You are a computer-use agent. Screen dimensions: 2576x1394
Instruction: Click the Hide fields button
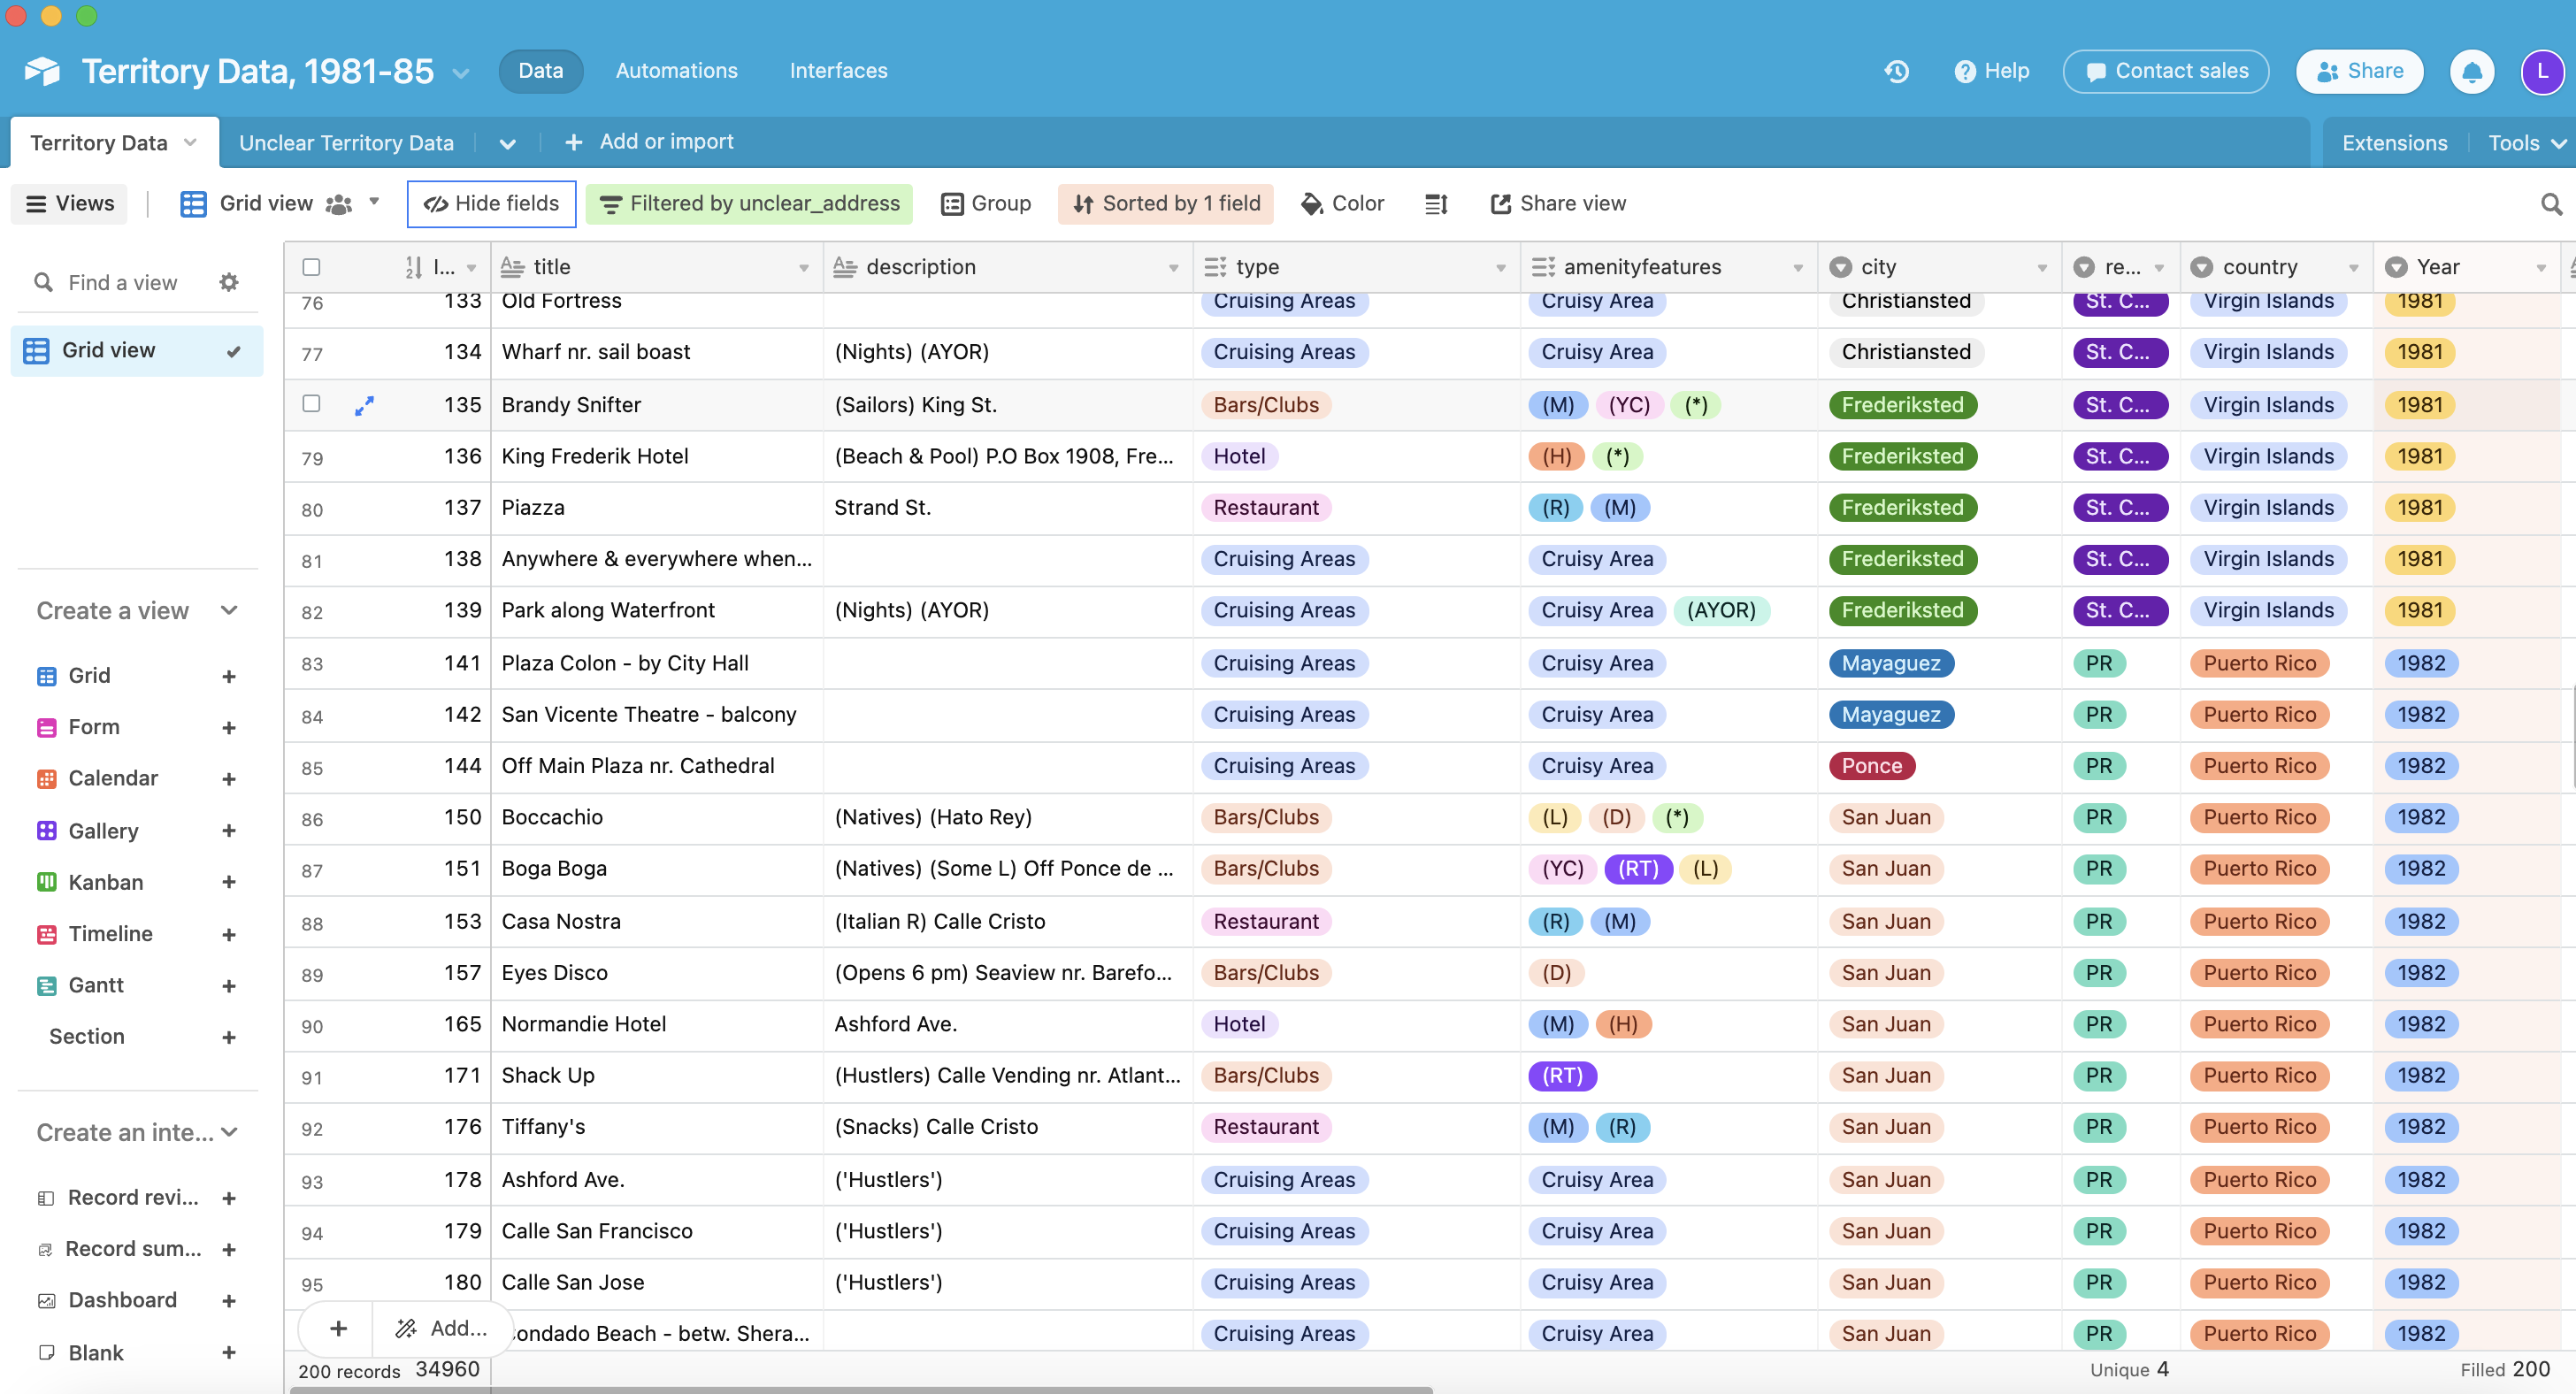491,204
